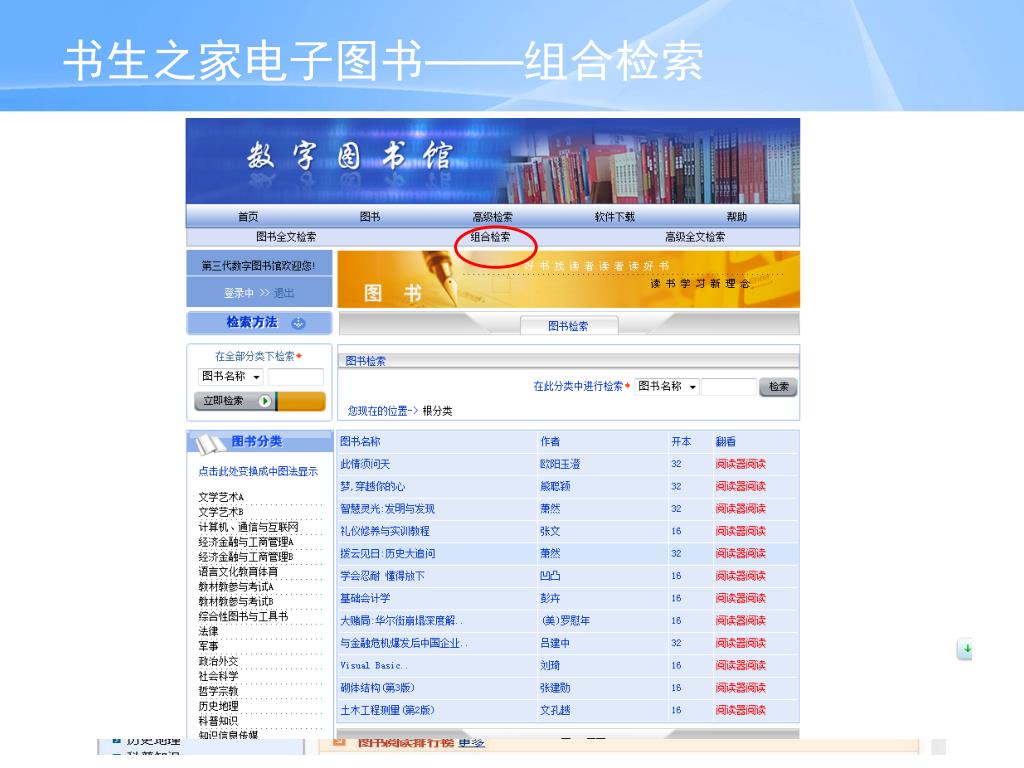Select category 语言文化教育体育
This screenshot has height=768, width=1024.
[238, 571]
